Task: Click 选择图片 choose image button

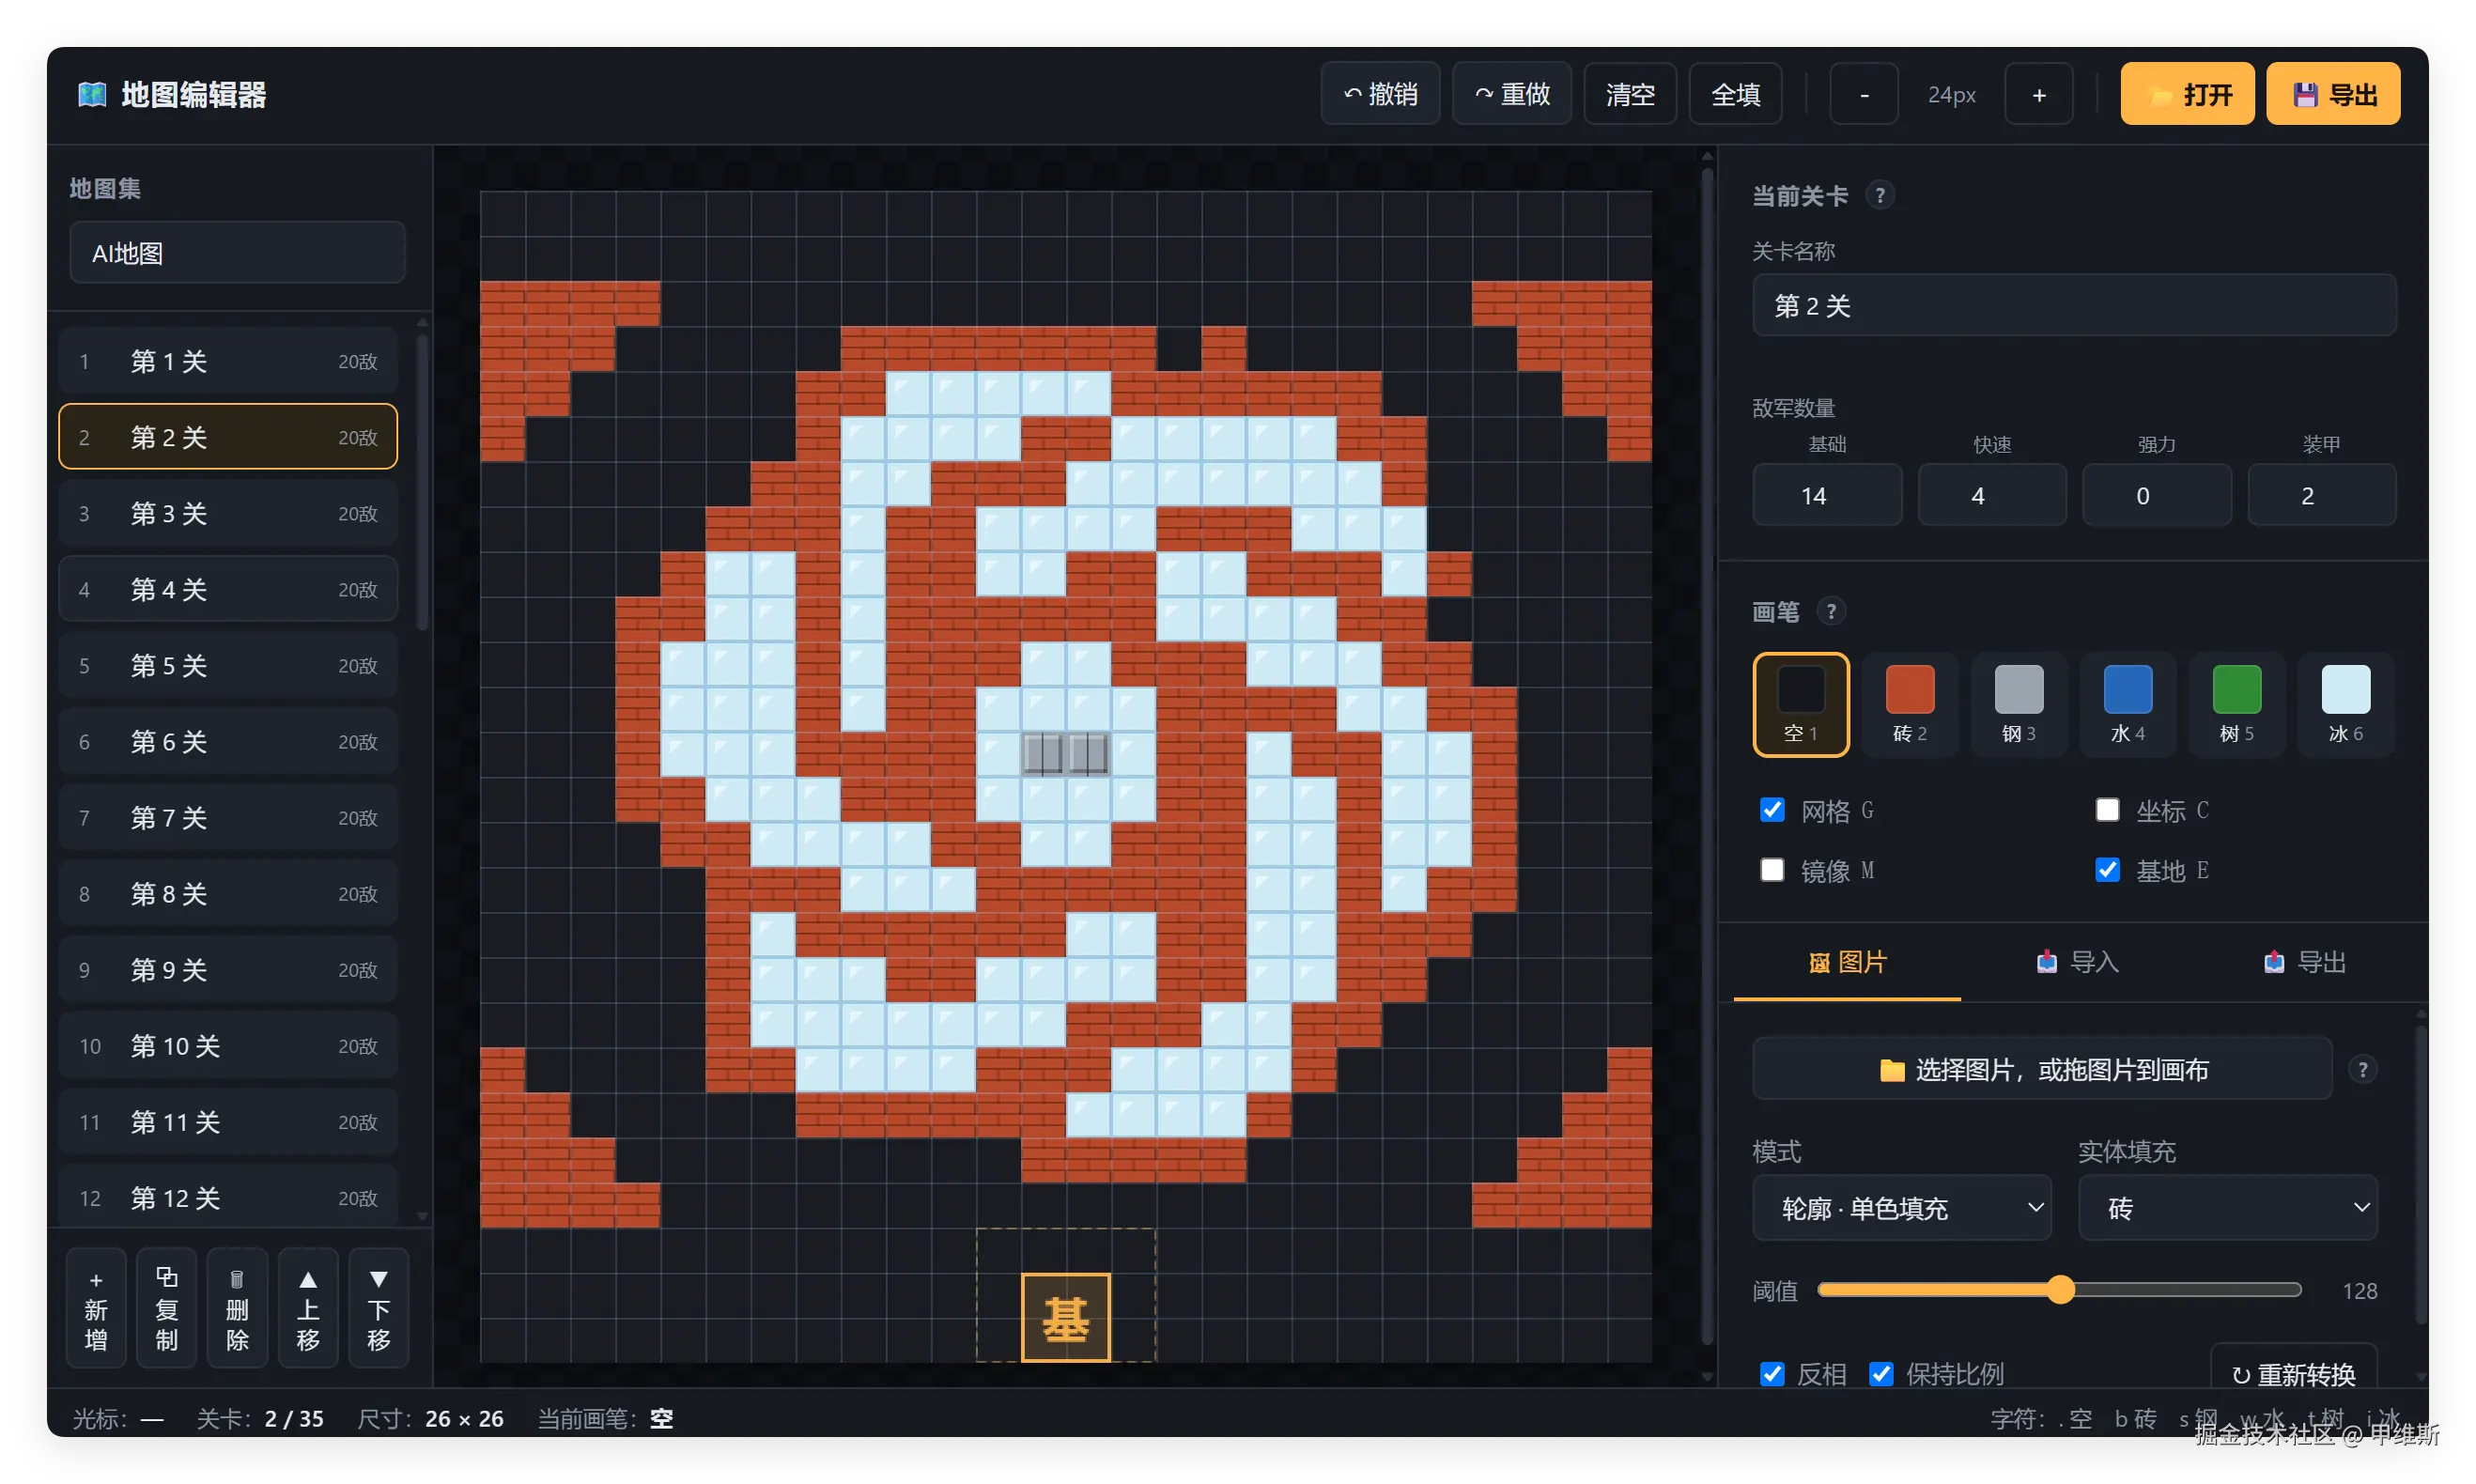Action: click(2043, 1070)
